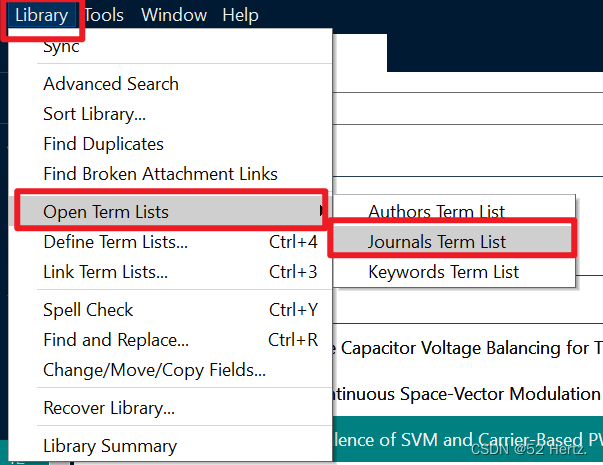Select the Space-Vector Modulation reference row

pos(468,394)
